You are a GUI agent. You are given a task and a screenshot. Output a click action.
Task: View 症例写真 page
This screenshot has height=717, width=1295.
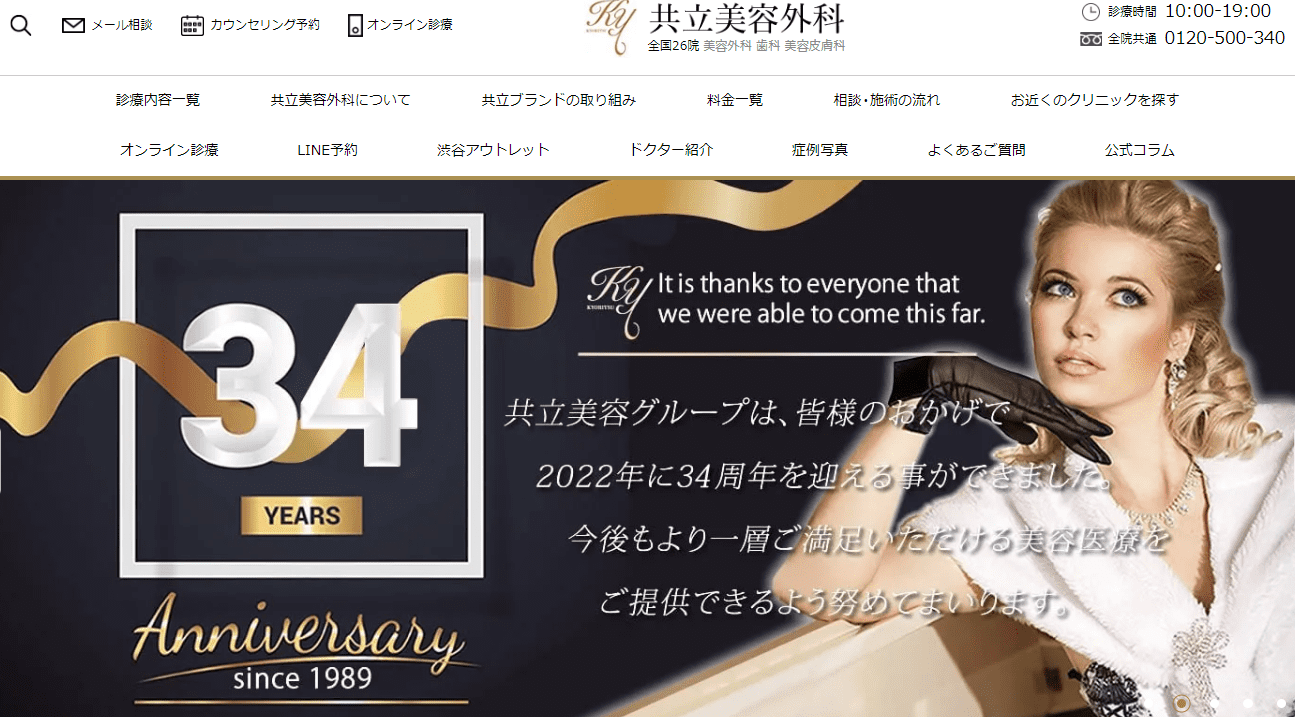[820, 150]
